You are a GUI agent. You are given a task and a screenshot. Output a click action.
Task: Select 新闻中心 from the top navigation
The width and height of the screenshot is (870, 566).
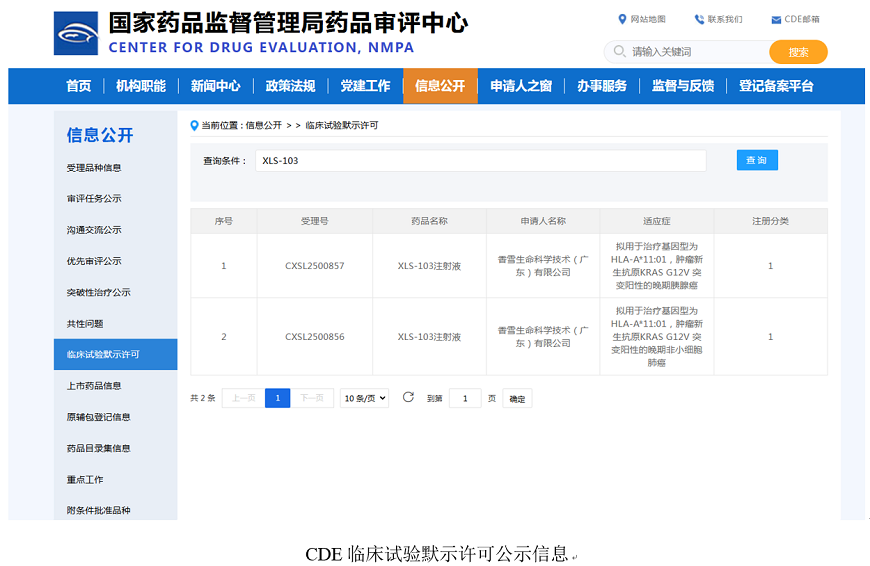215,86
